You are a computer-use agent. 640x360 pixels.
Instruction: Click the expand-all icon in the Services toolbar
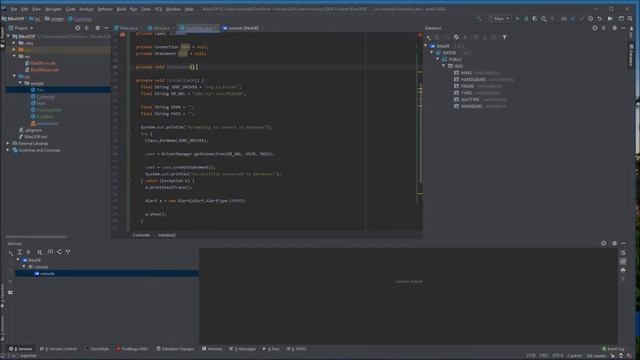click(20, 252)
